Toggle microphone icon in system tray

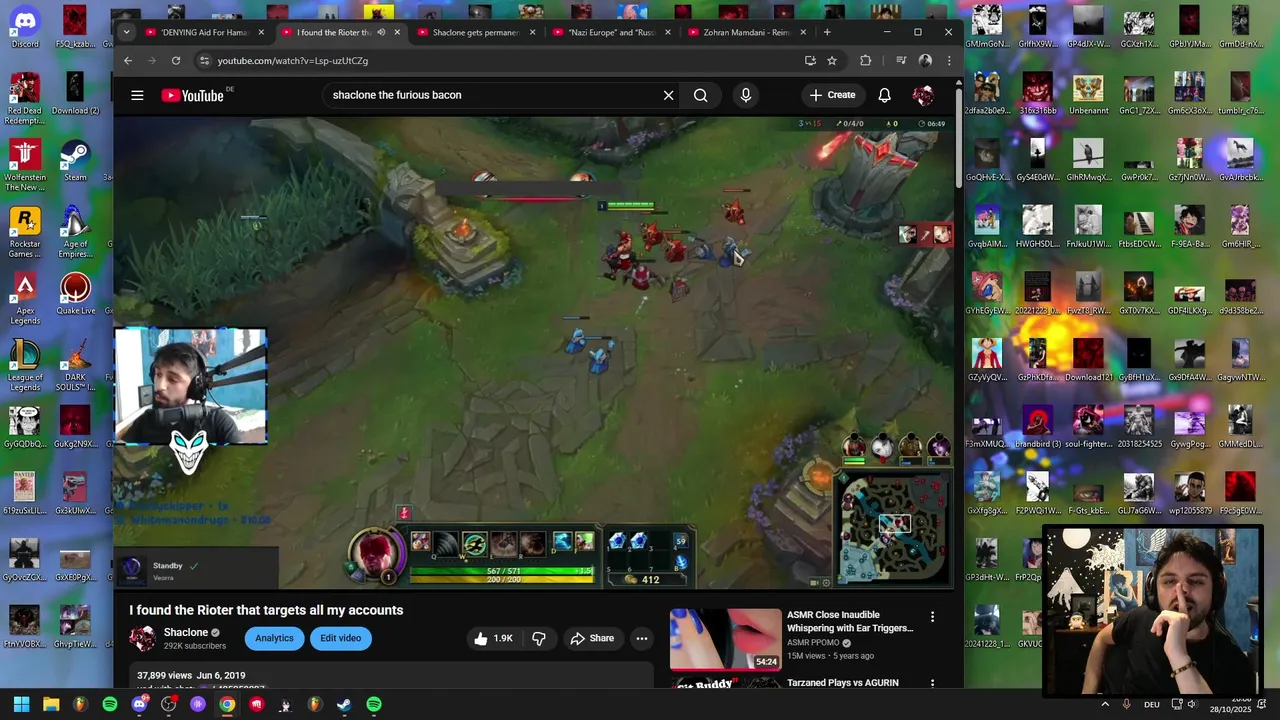(1127, 704)
